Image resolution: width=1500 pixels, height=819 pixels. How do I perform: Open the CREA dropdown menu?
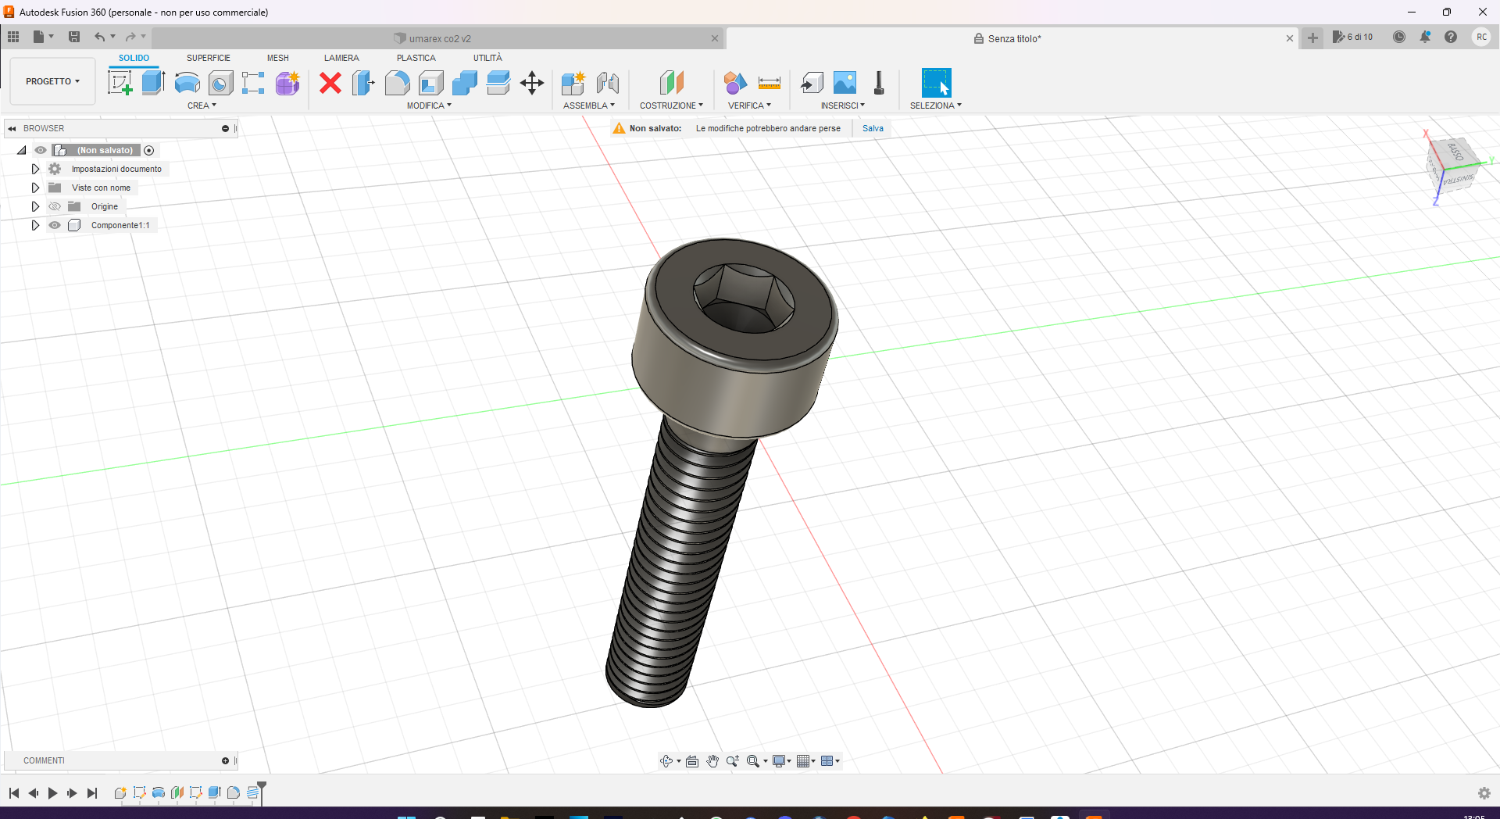(202, 105)
